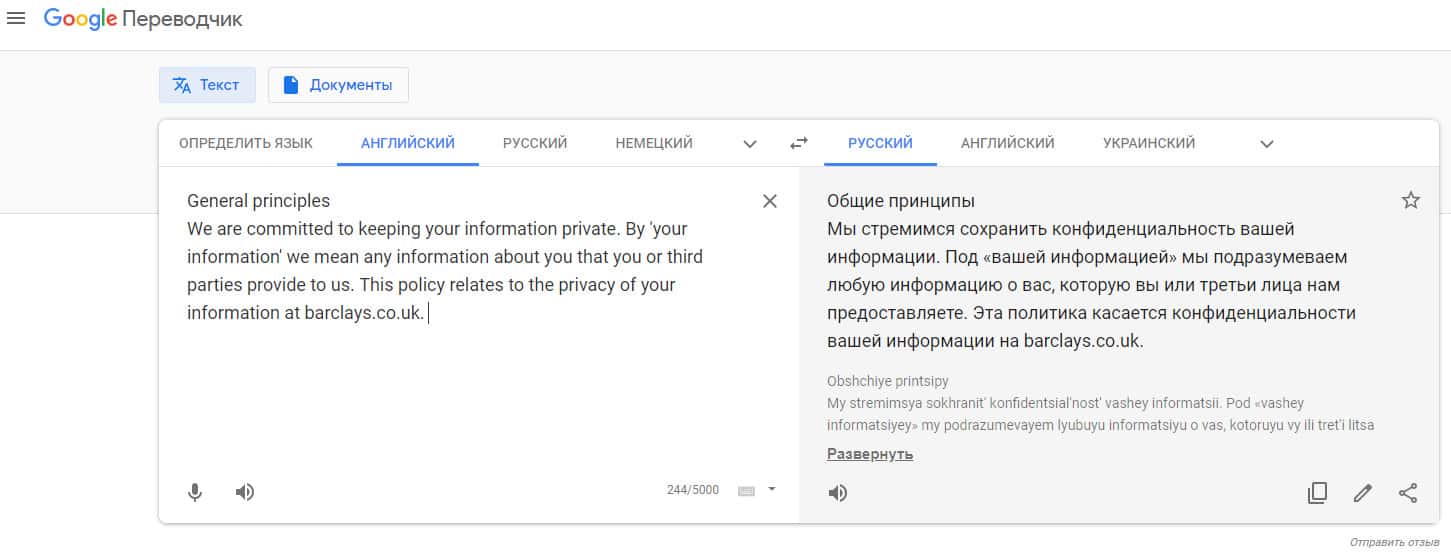This screenshot has width=1451, height=559.
Task: Click into the English source text field
Action: 450,380
